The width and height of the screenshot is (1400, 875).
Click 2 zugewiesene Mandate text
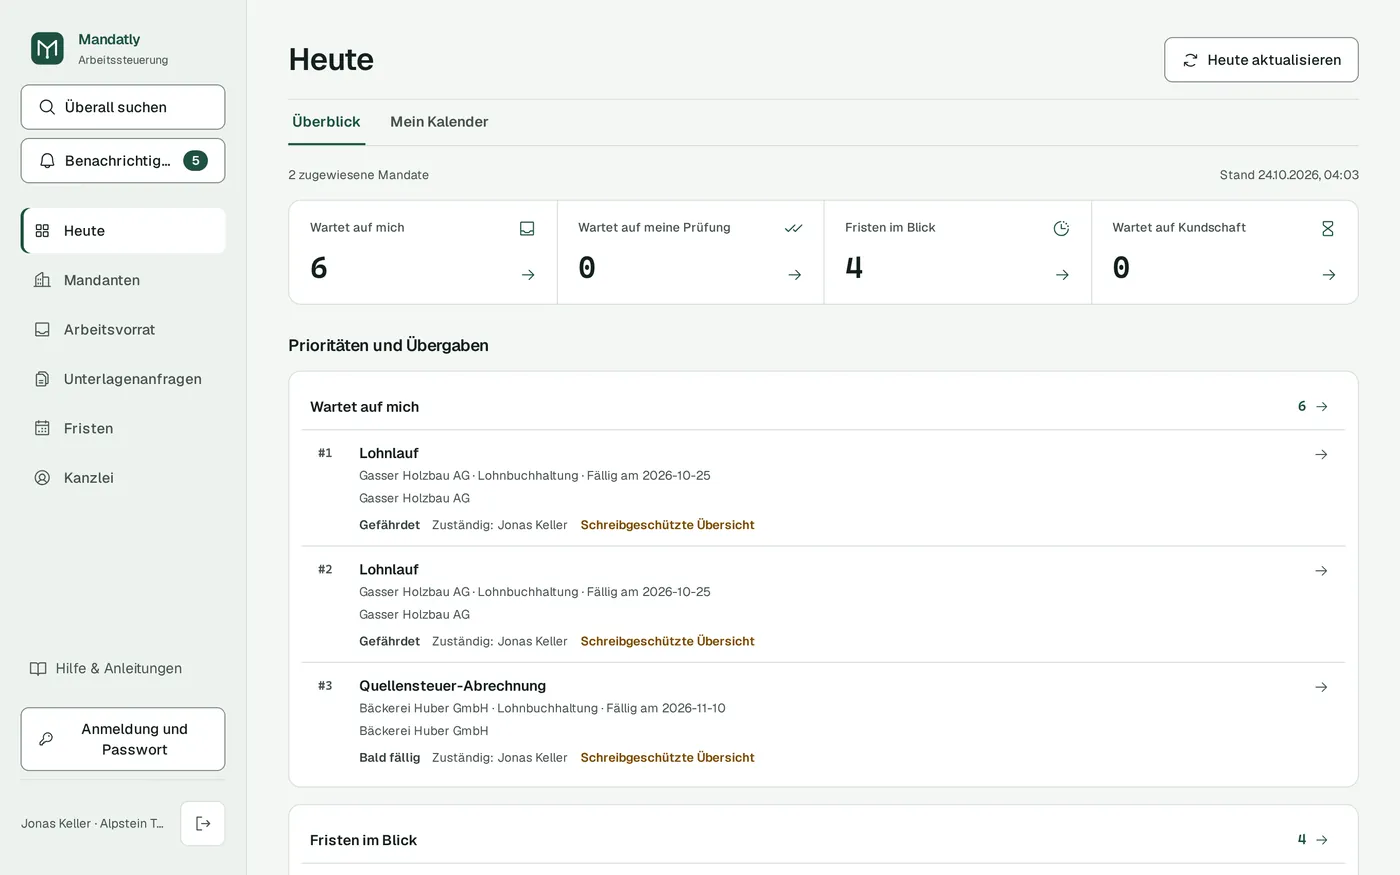[359, 175]
